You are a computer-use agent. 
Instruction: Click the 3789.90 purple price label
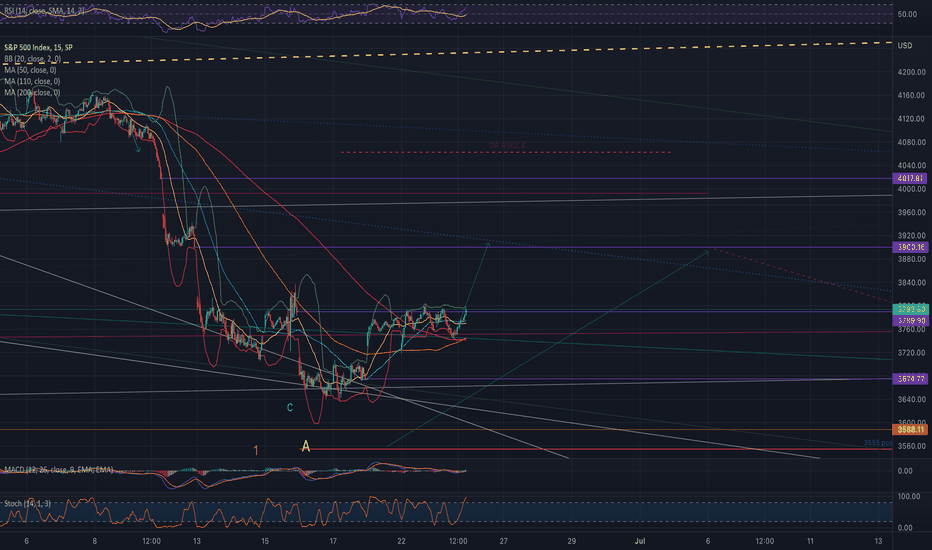910,321
